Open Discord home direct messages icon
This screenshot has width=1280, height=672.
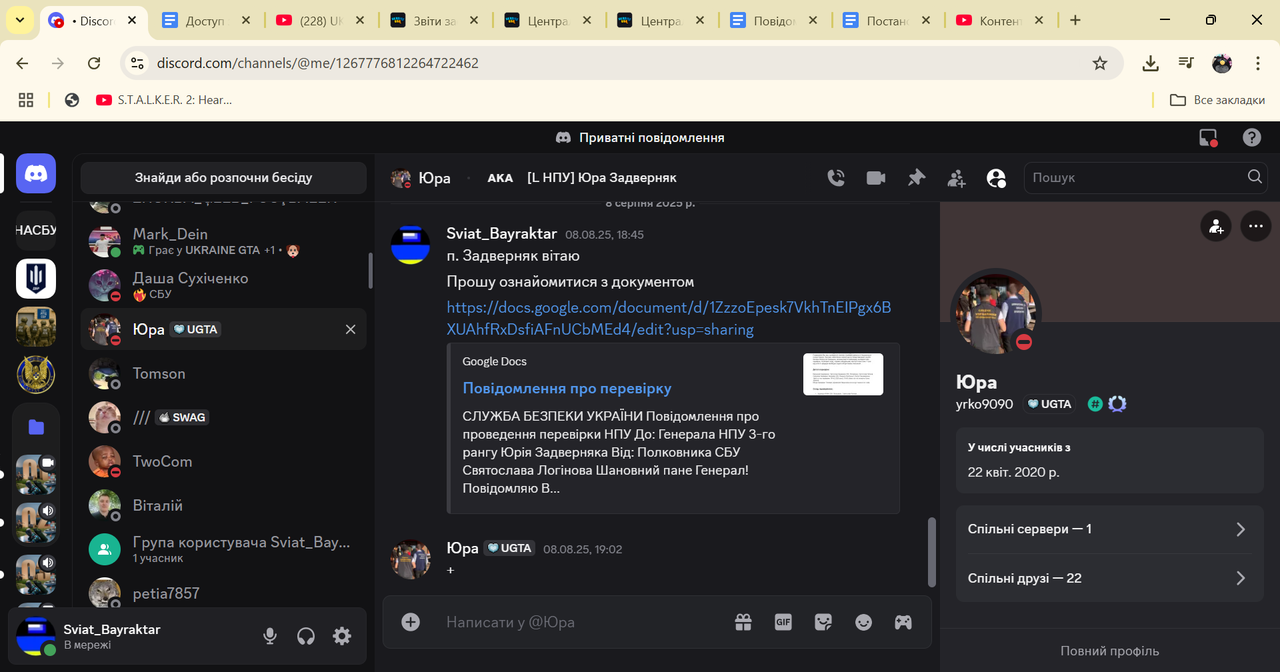point(36,174)
